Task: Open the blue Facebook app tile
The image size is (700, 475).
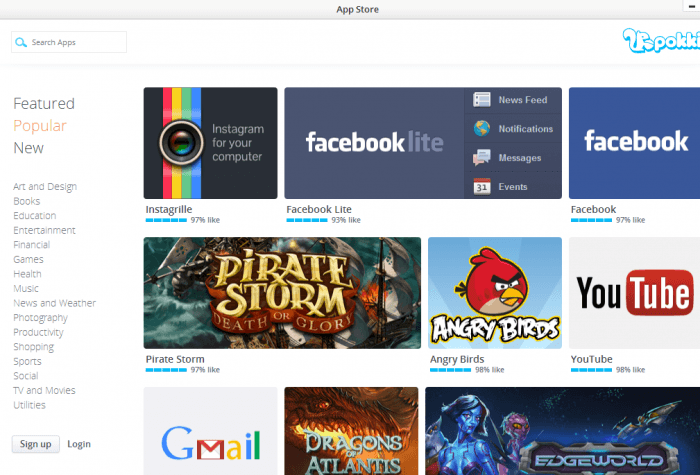Action: (634, 143)
